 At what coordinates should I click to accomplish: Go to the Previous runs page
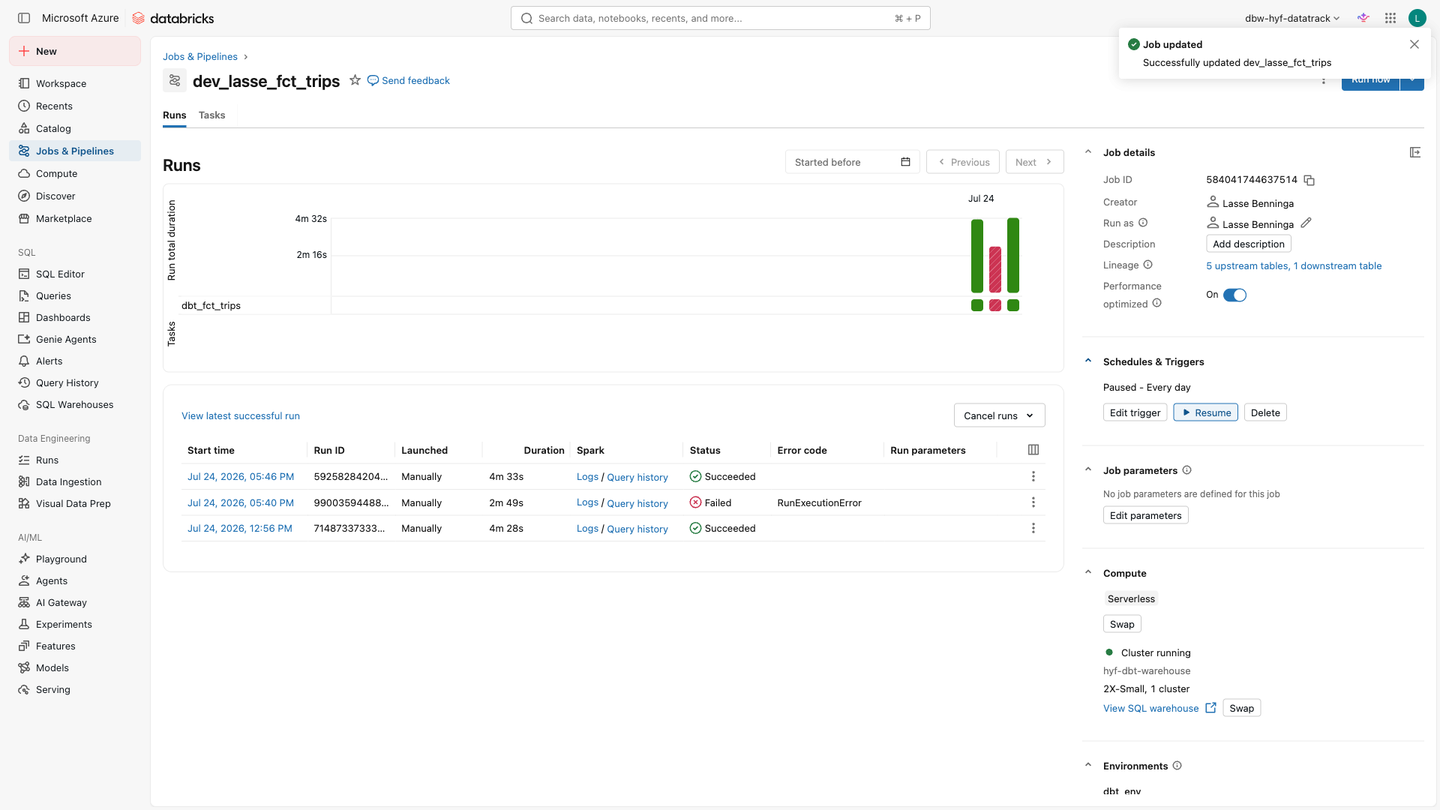click(963, 162)
